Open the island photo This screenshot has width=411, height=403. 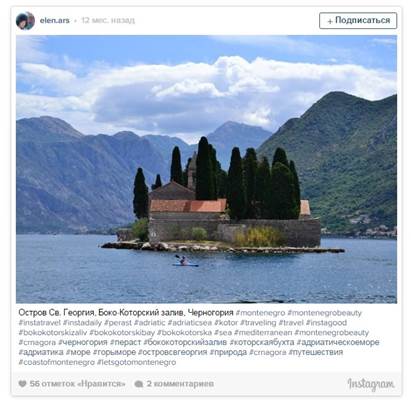(206, 169)
